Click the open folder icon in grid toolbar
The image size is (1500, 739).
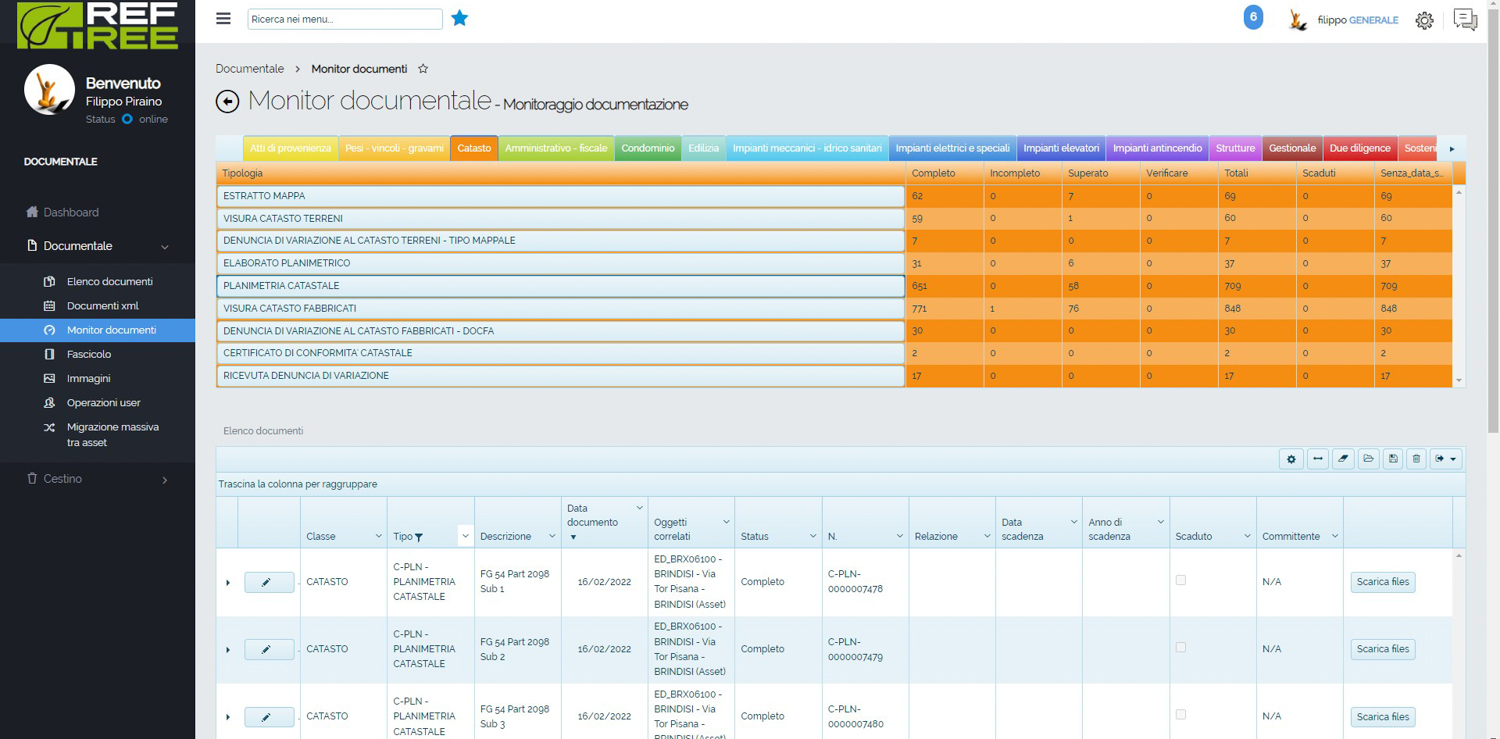pyautogui.click(x=1368, y=459)
